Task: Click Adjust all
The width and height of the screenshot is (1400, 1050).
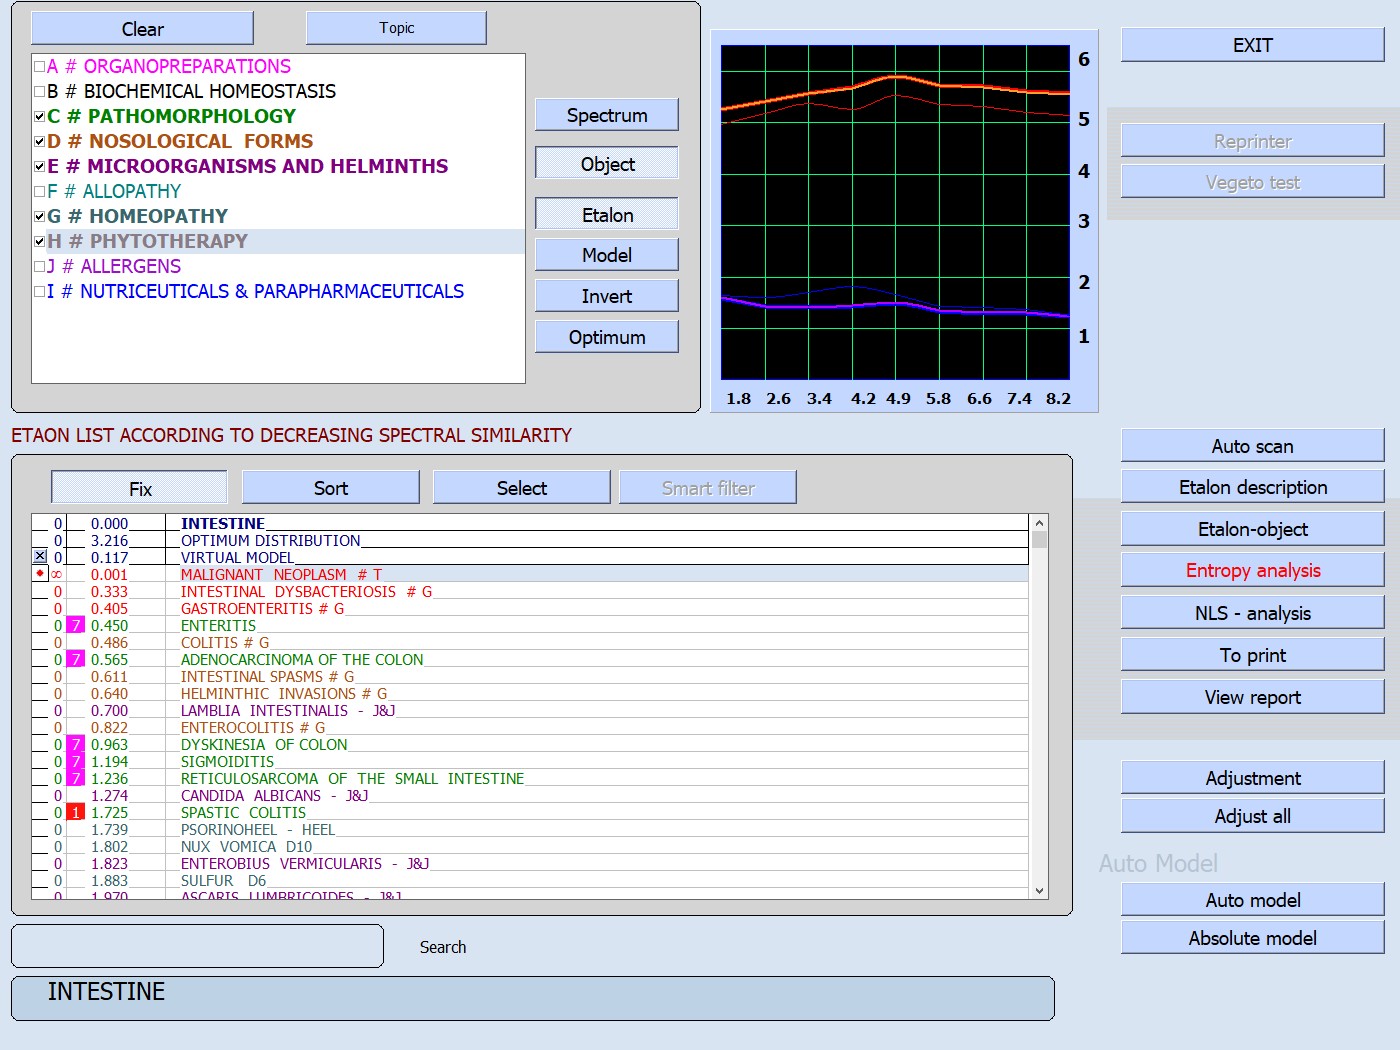Action: pyautogui.click(x=1252, y=816)
